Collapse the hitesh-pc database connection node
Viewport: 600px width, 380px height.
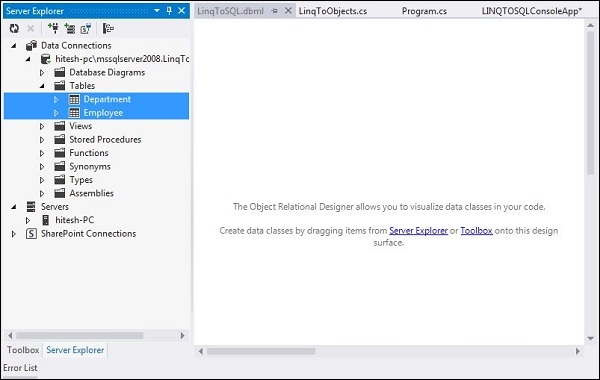coord(28,59)
